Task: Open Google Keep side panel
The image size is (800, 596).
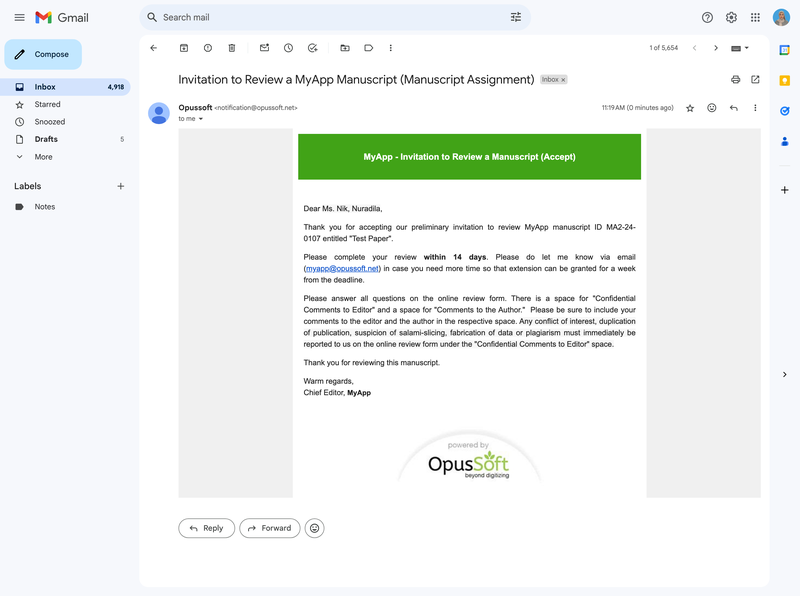Action: (785, 81)
